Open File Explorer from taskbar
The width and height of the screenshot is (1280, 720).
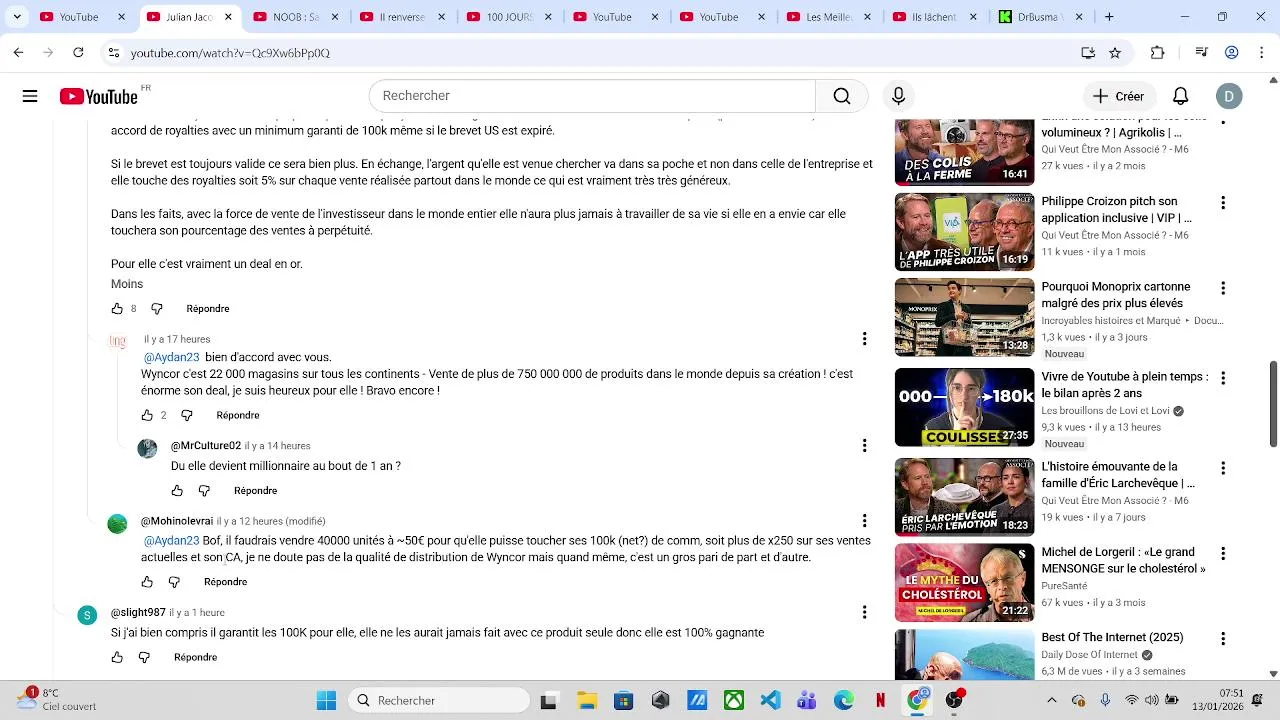(586, 701)
